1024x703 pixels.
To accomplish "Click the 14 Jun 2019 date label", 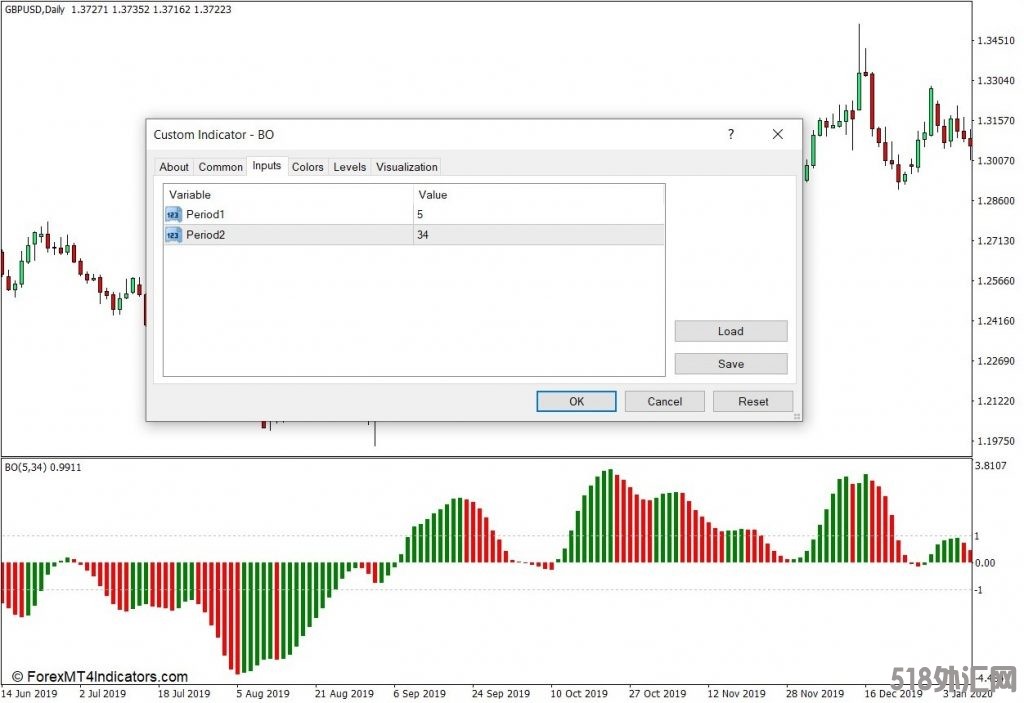I will (x=29, y=694).
